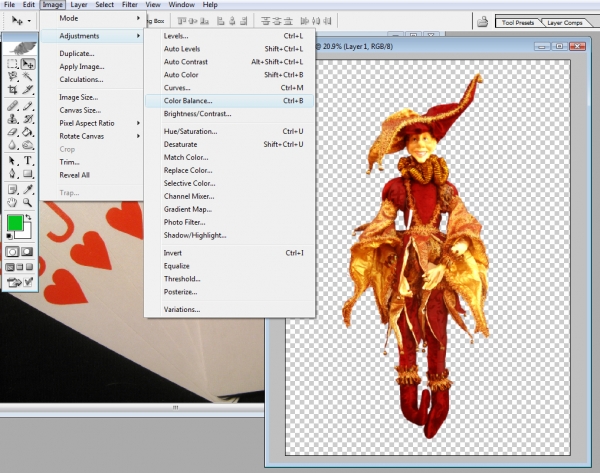This screenshot has height=473, width=600.
Task: Click the jester doll image canvas
Action: 427,258
